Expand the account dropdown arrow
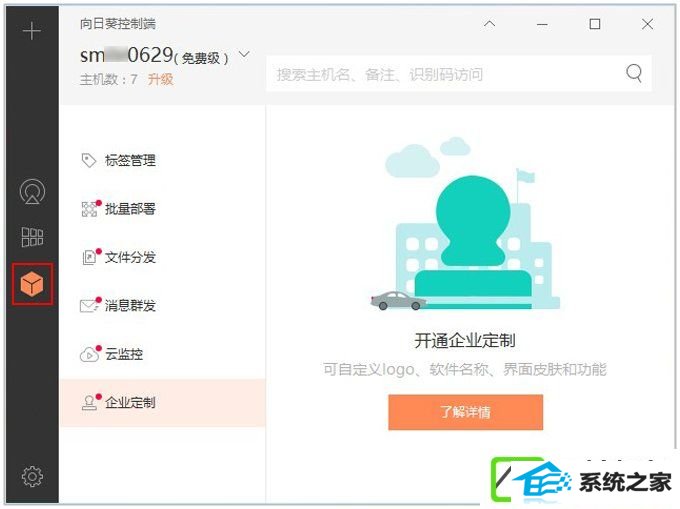680x509 pixels. coord(244,55)
